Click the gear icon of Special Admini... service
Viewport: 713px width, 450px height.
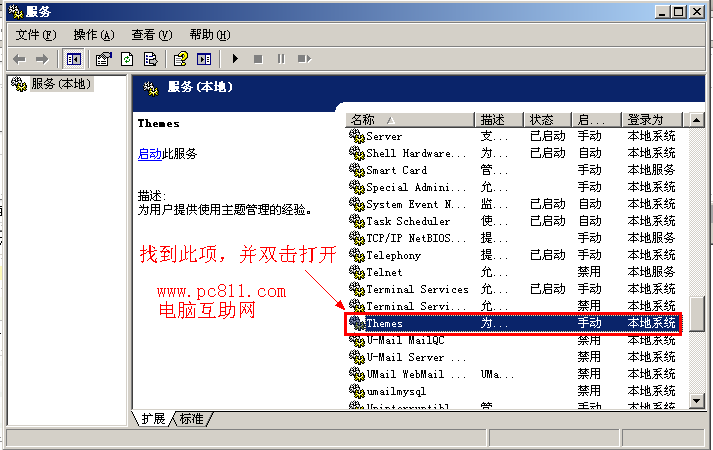click(357, 187)
